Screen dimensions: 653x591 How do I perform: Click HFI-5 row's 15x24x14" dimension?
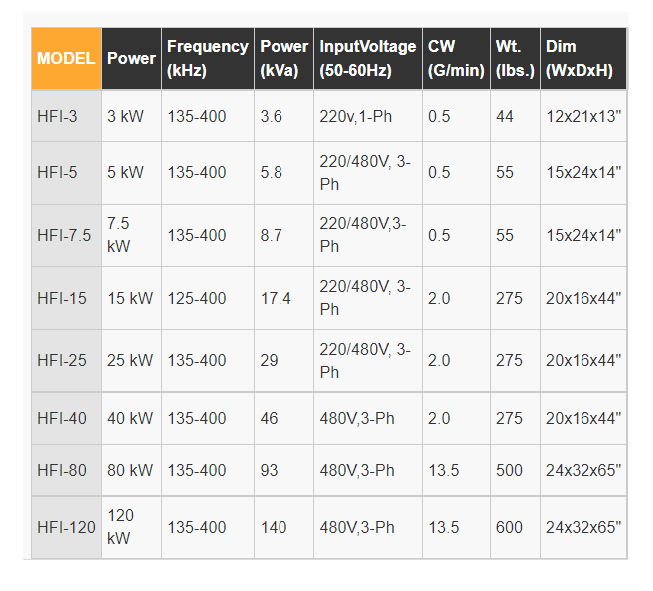coord(583,172)
